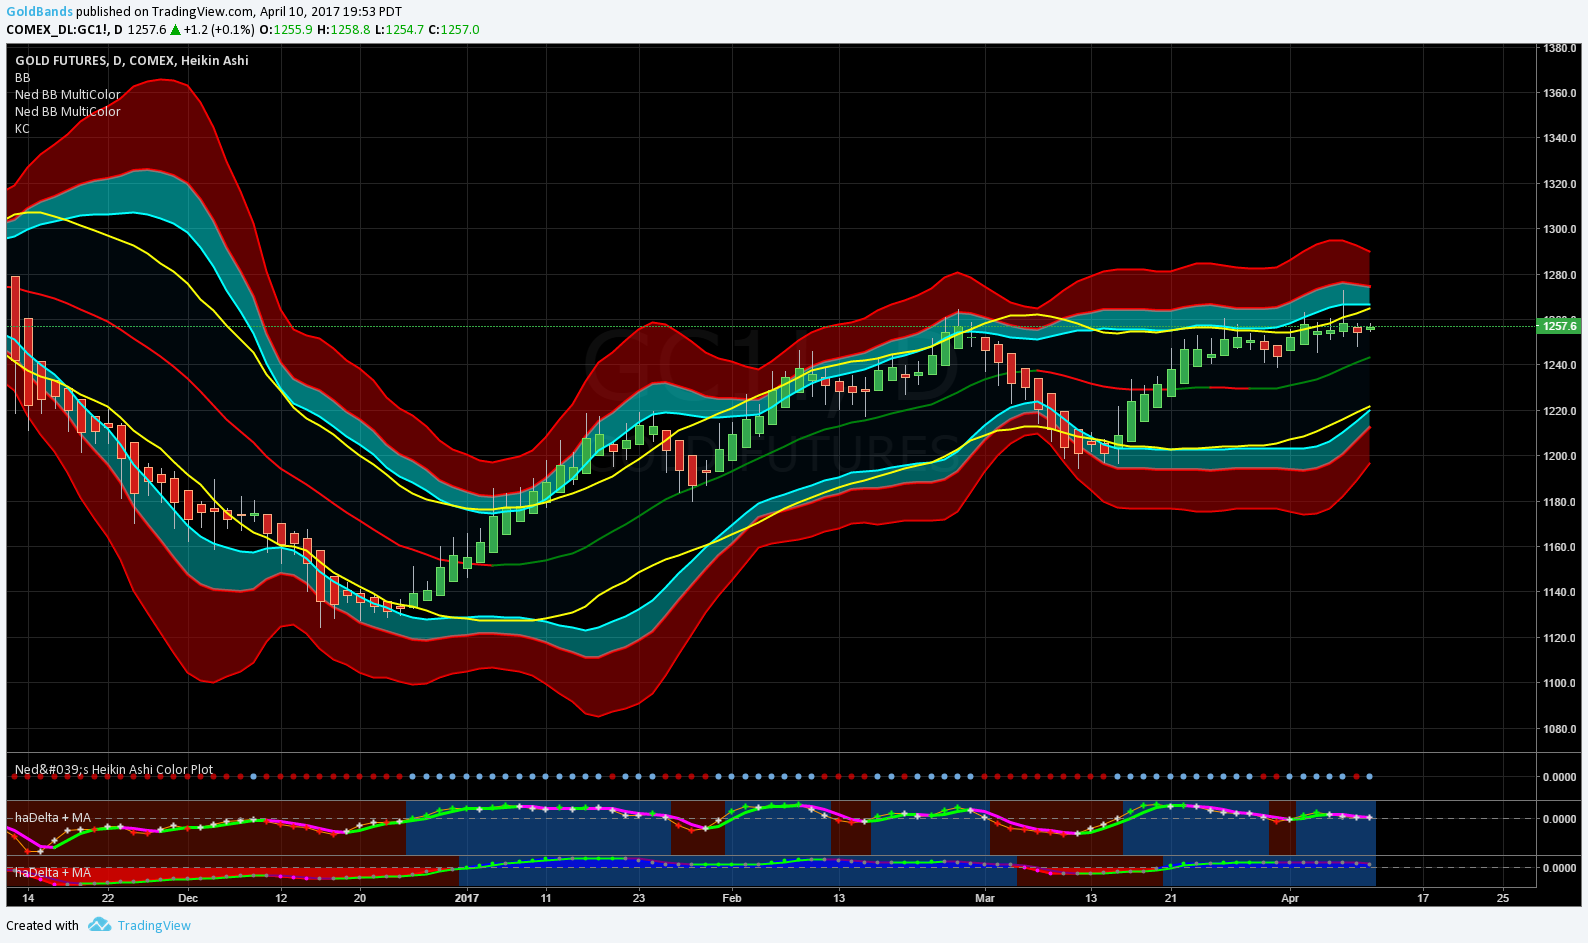Click the green up-arrow price change indicator
The height and width of the screenshot is (943, 1588).
175,30
